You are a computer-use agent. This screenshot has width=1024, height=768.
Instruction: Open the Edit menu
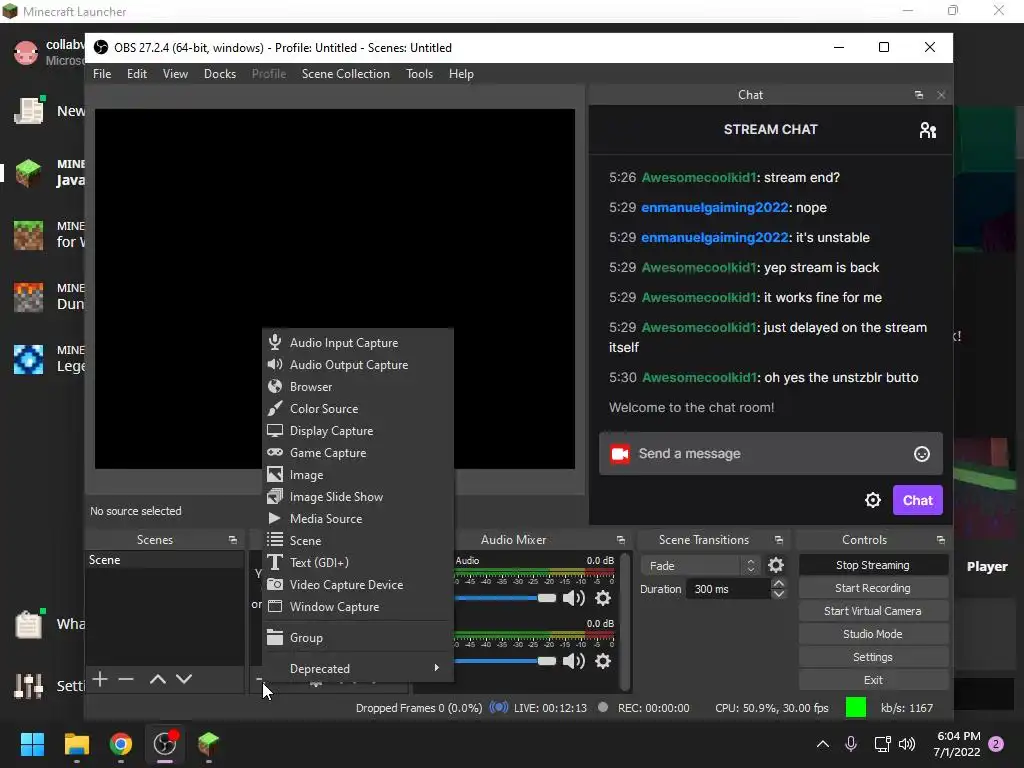(136, 74)
